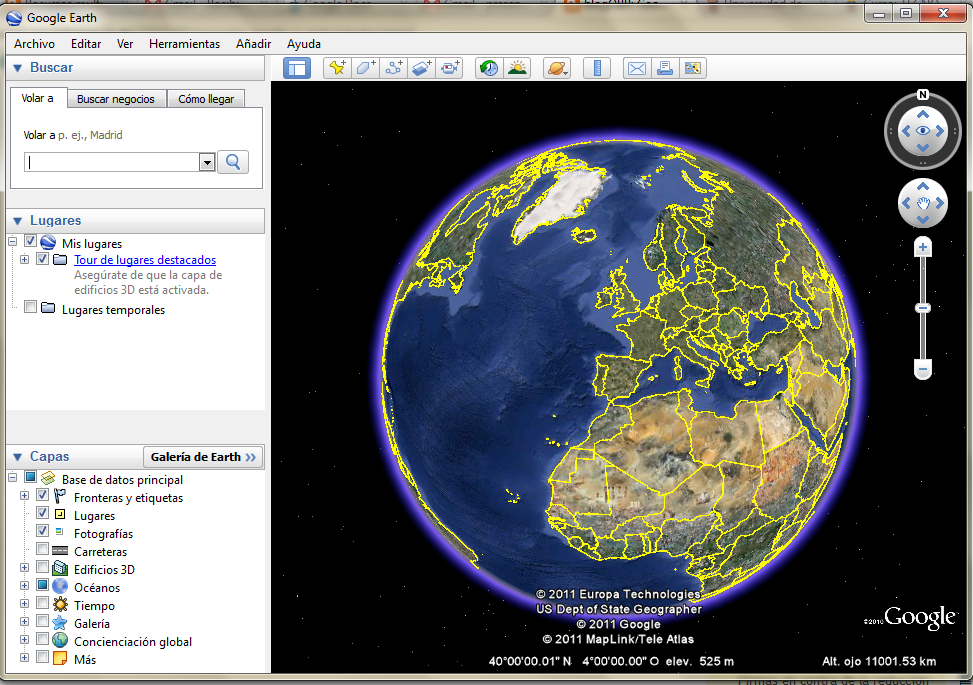This screenshot has height=685, width=973.
Task: Zoom in using the plus on the zoom slider
Action: [x=922, y=245]
